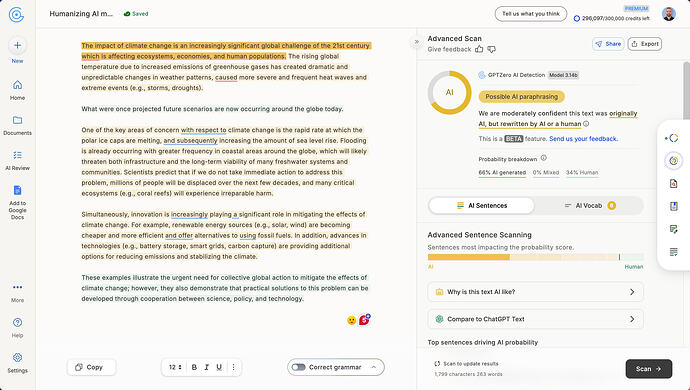Click underlined word 'caused' in text
The image size is (690, 390).
point(226,77)
